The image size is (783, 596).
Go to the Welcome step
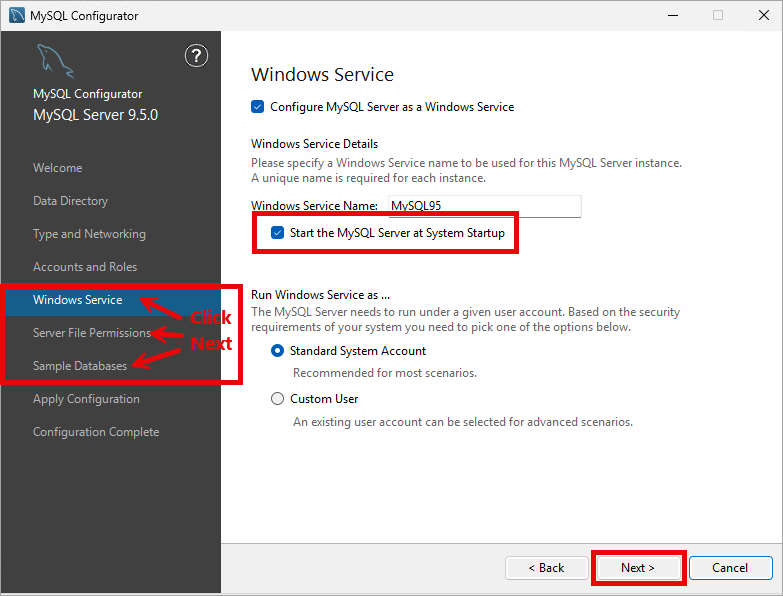click(x=58, y=168)
